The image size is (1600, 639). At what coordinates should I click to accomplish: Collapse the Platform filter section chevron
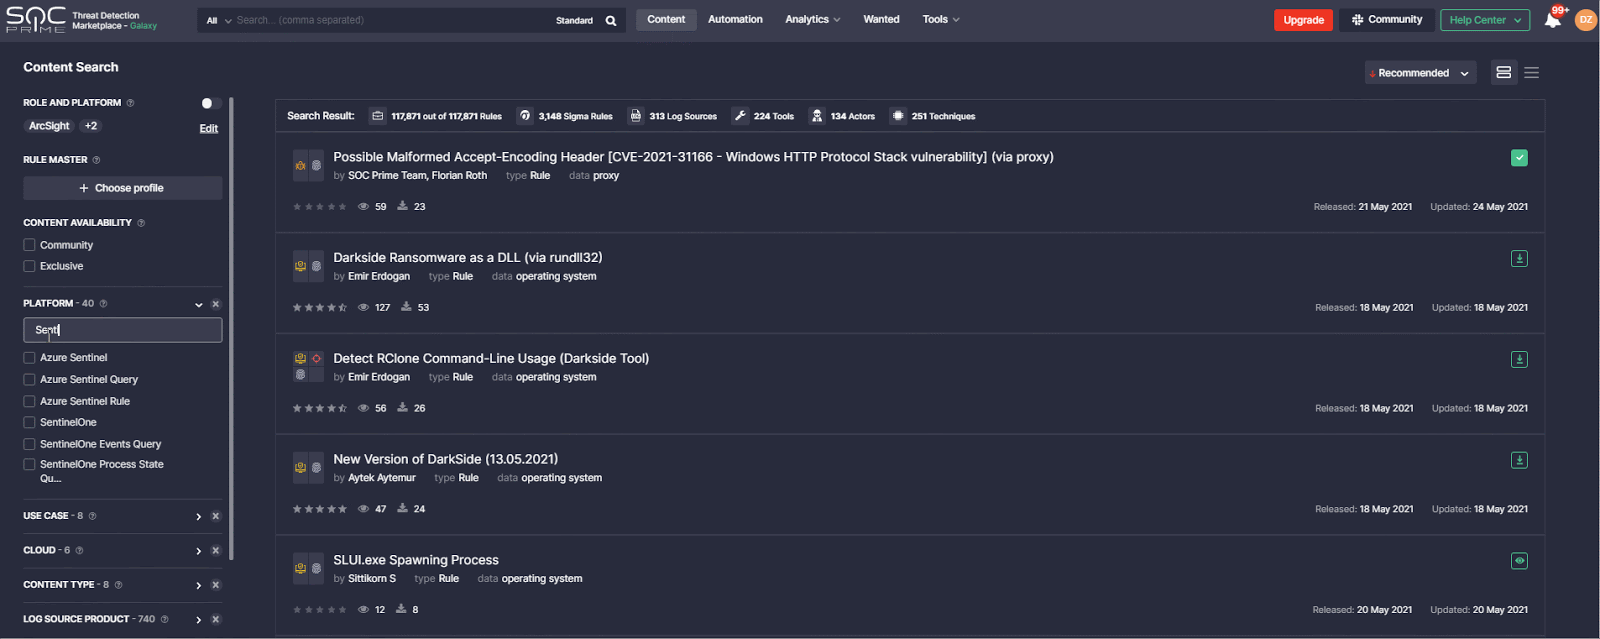coord(199,304)
